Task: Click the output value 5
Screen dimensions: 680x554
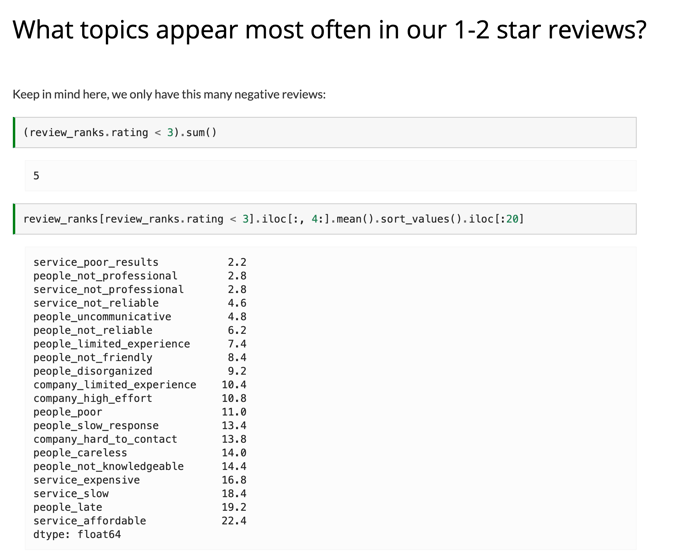Action: click(37, 175)
